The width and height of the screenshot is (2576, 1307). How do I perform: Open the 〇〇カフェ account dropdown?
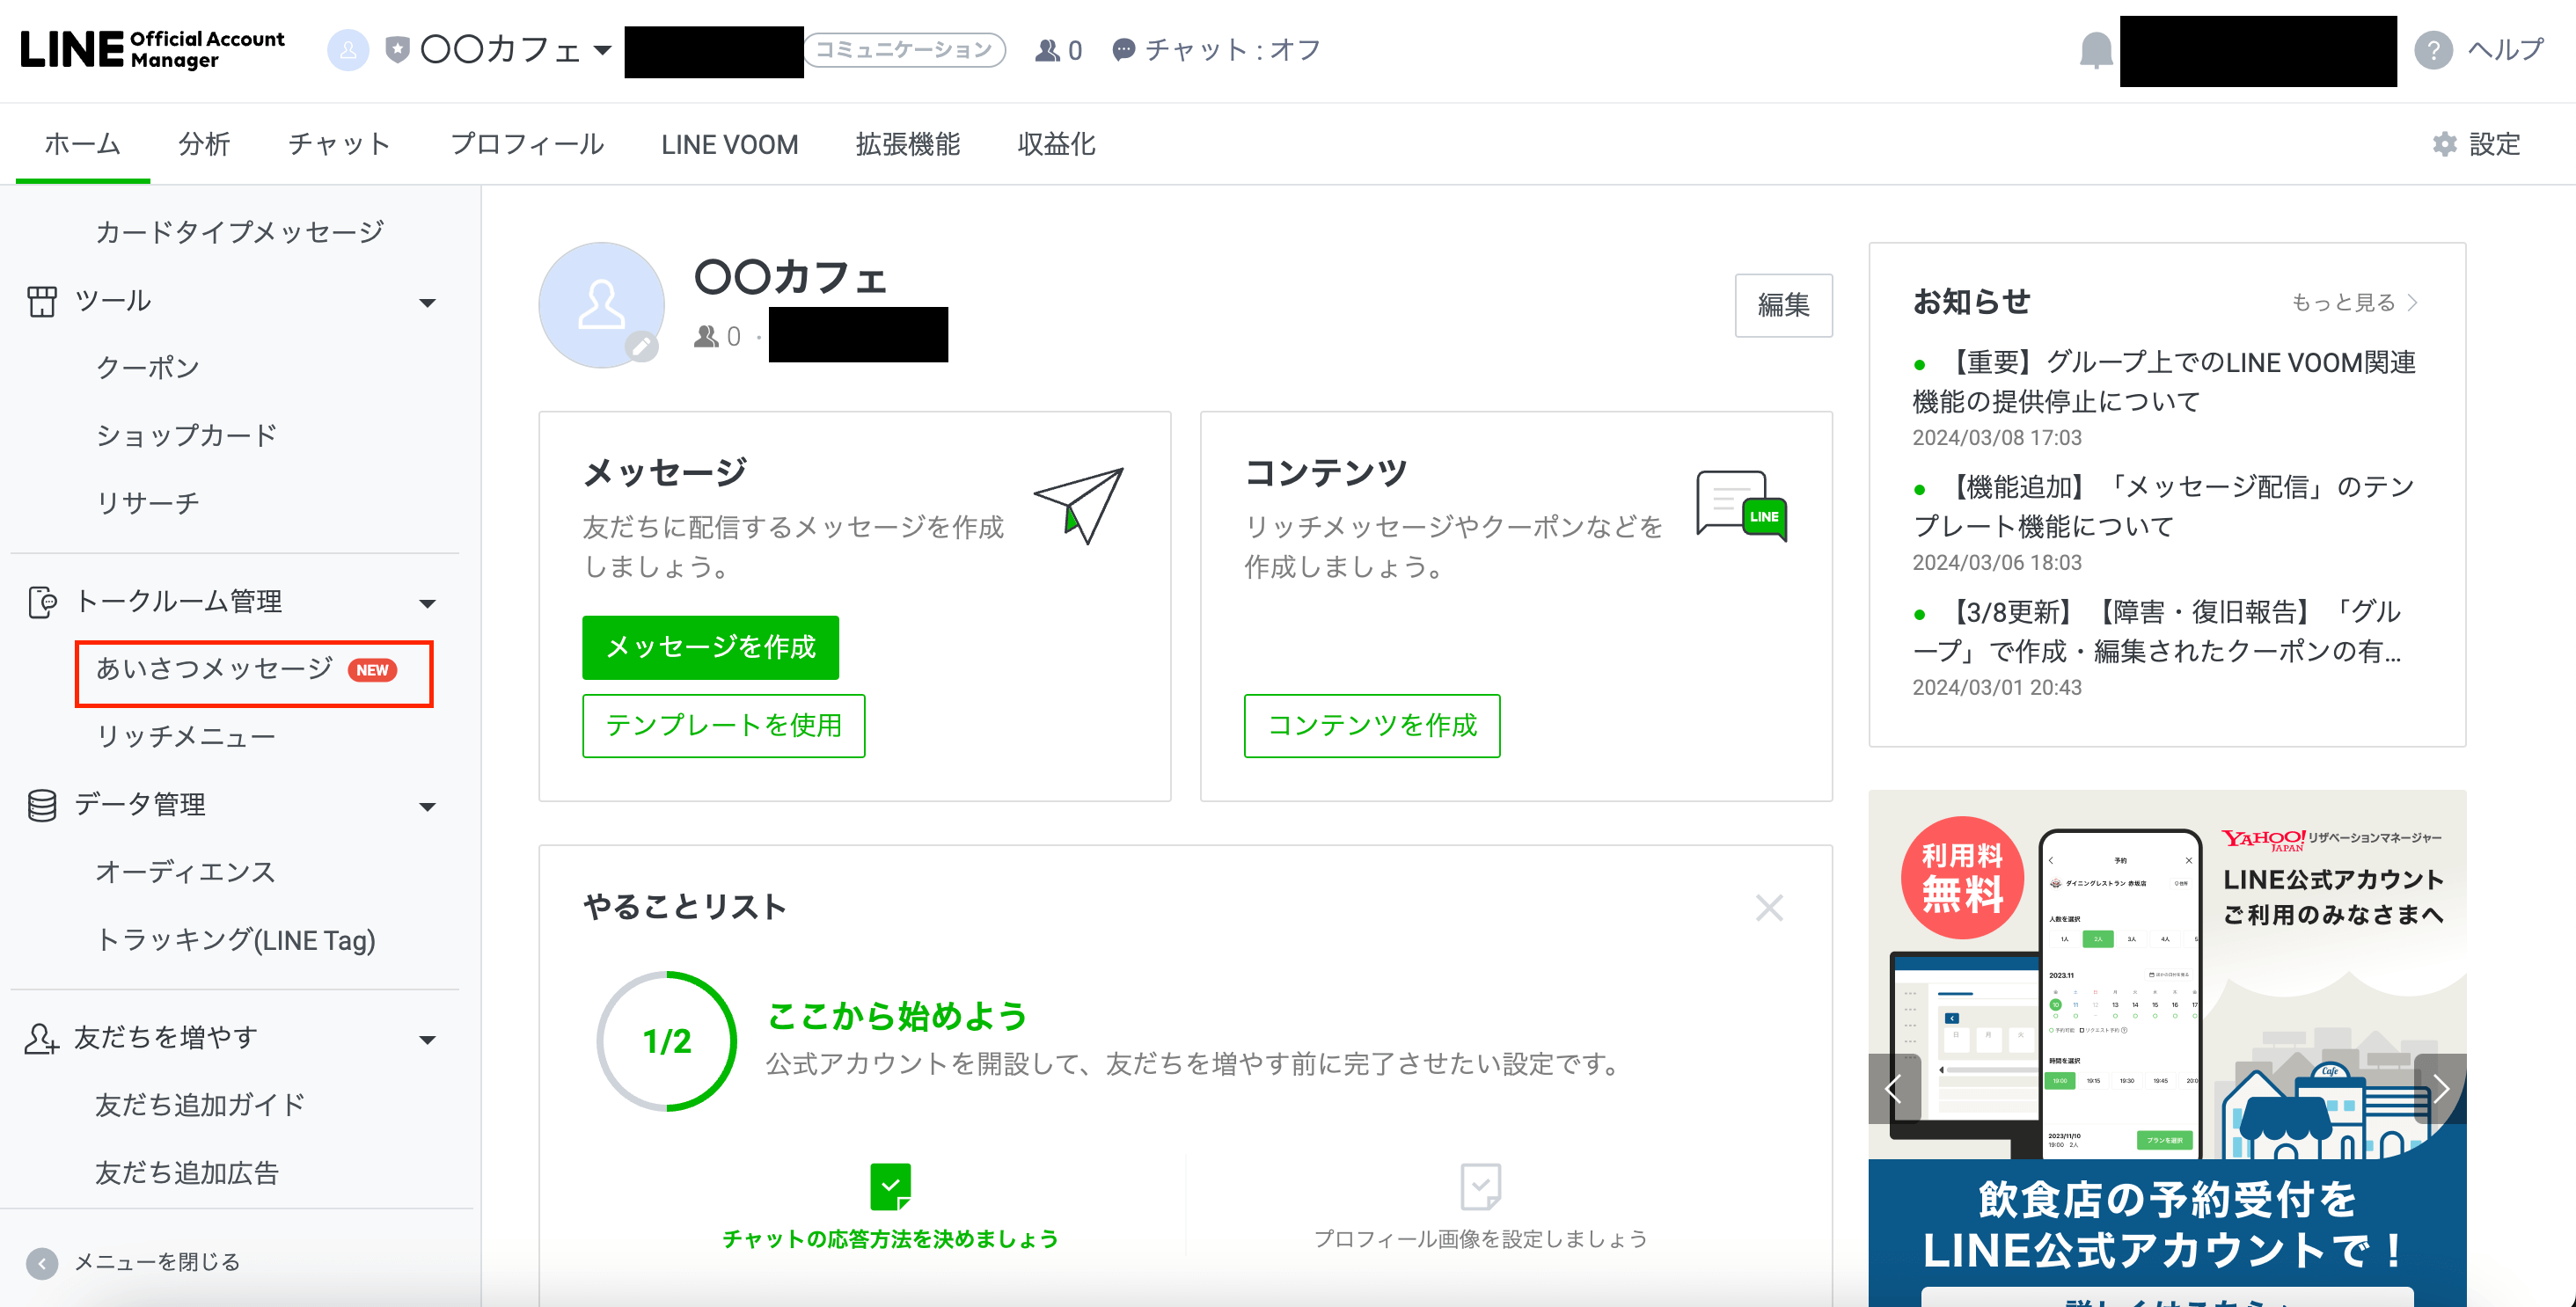[516, 50]
